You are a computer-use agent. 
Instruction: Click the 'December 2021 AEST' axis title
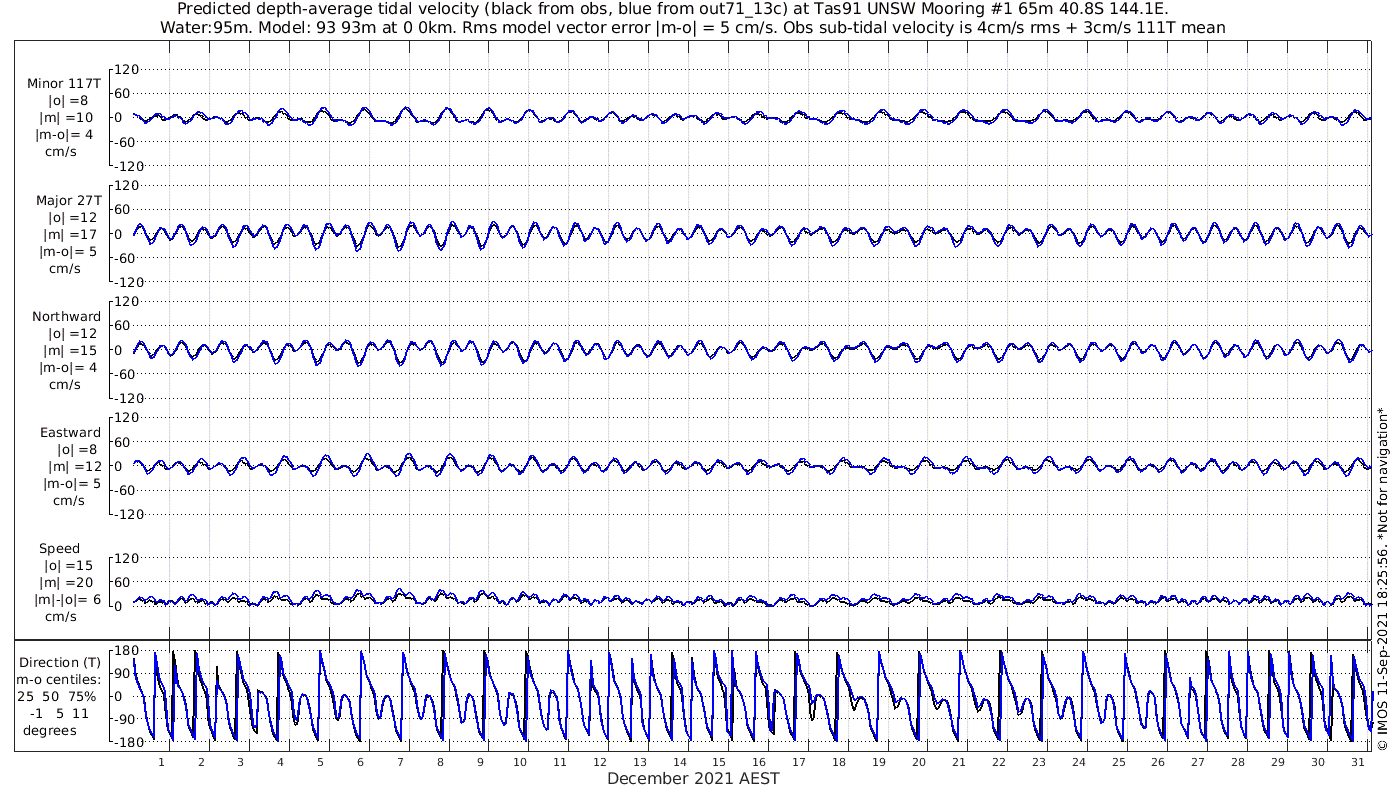click(x=693, y=778)
